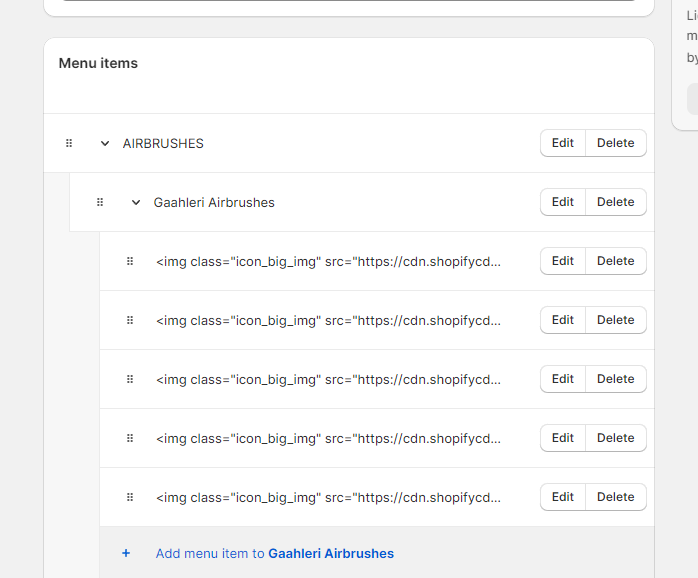Delete the first img class menu item
Viewport: 698px width, 578px height.
(x=616, y=261)
